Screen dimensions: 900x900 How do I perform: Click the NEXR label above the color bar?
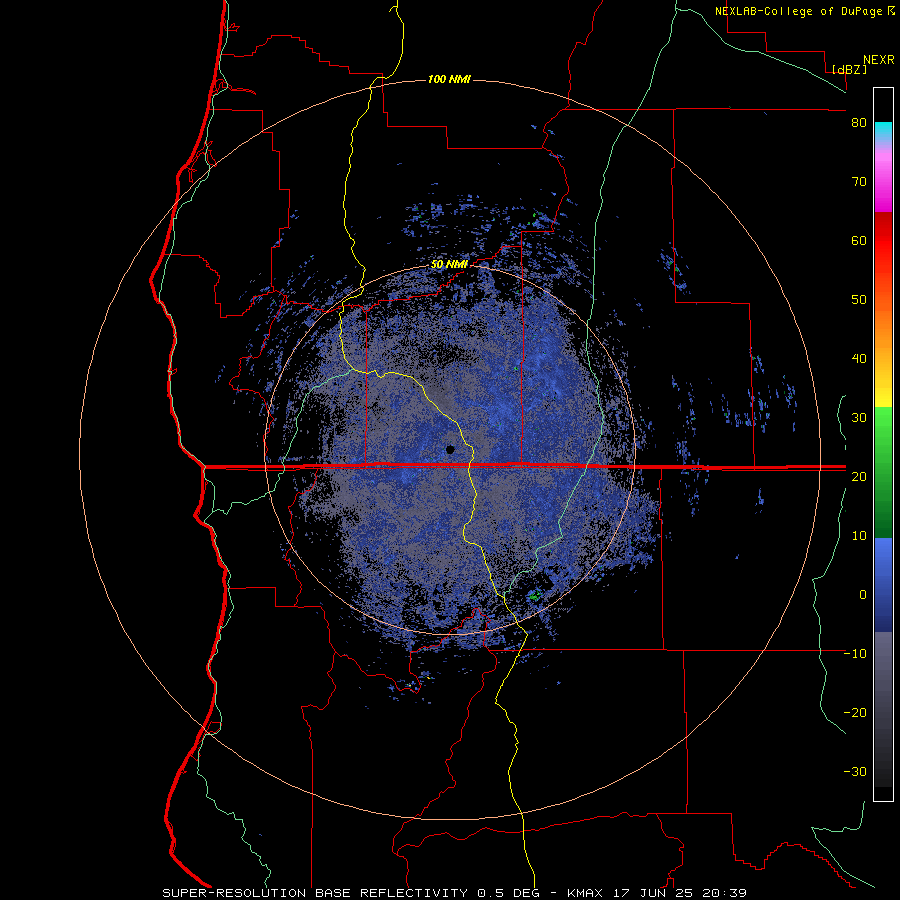pos(879,60)
